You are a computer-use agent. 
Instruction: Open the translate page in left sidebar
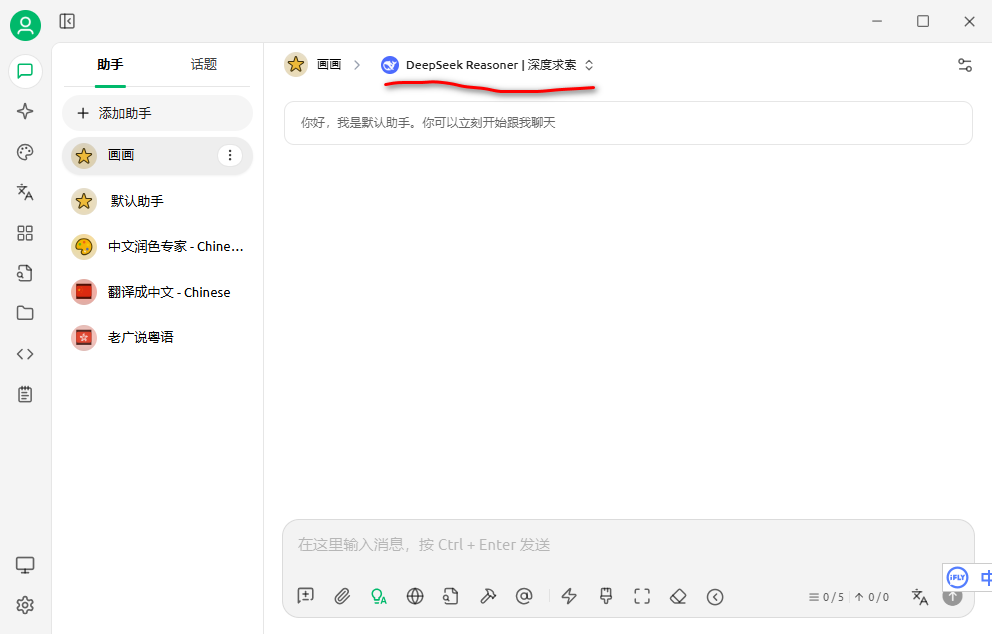point(25,192)
